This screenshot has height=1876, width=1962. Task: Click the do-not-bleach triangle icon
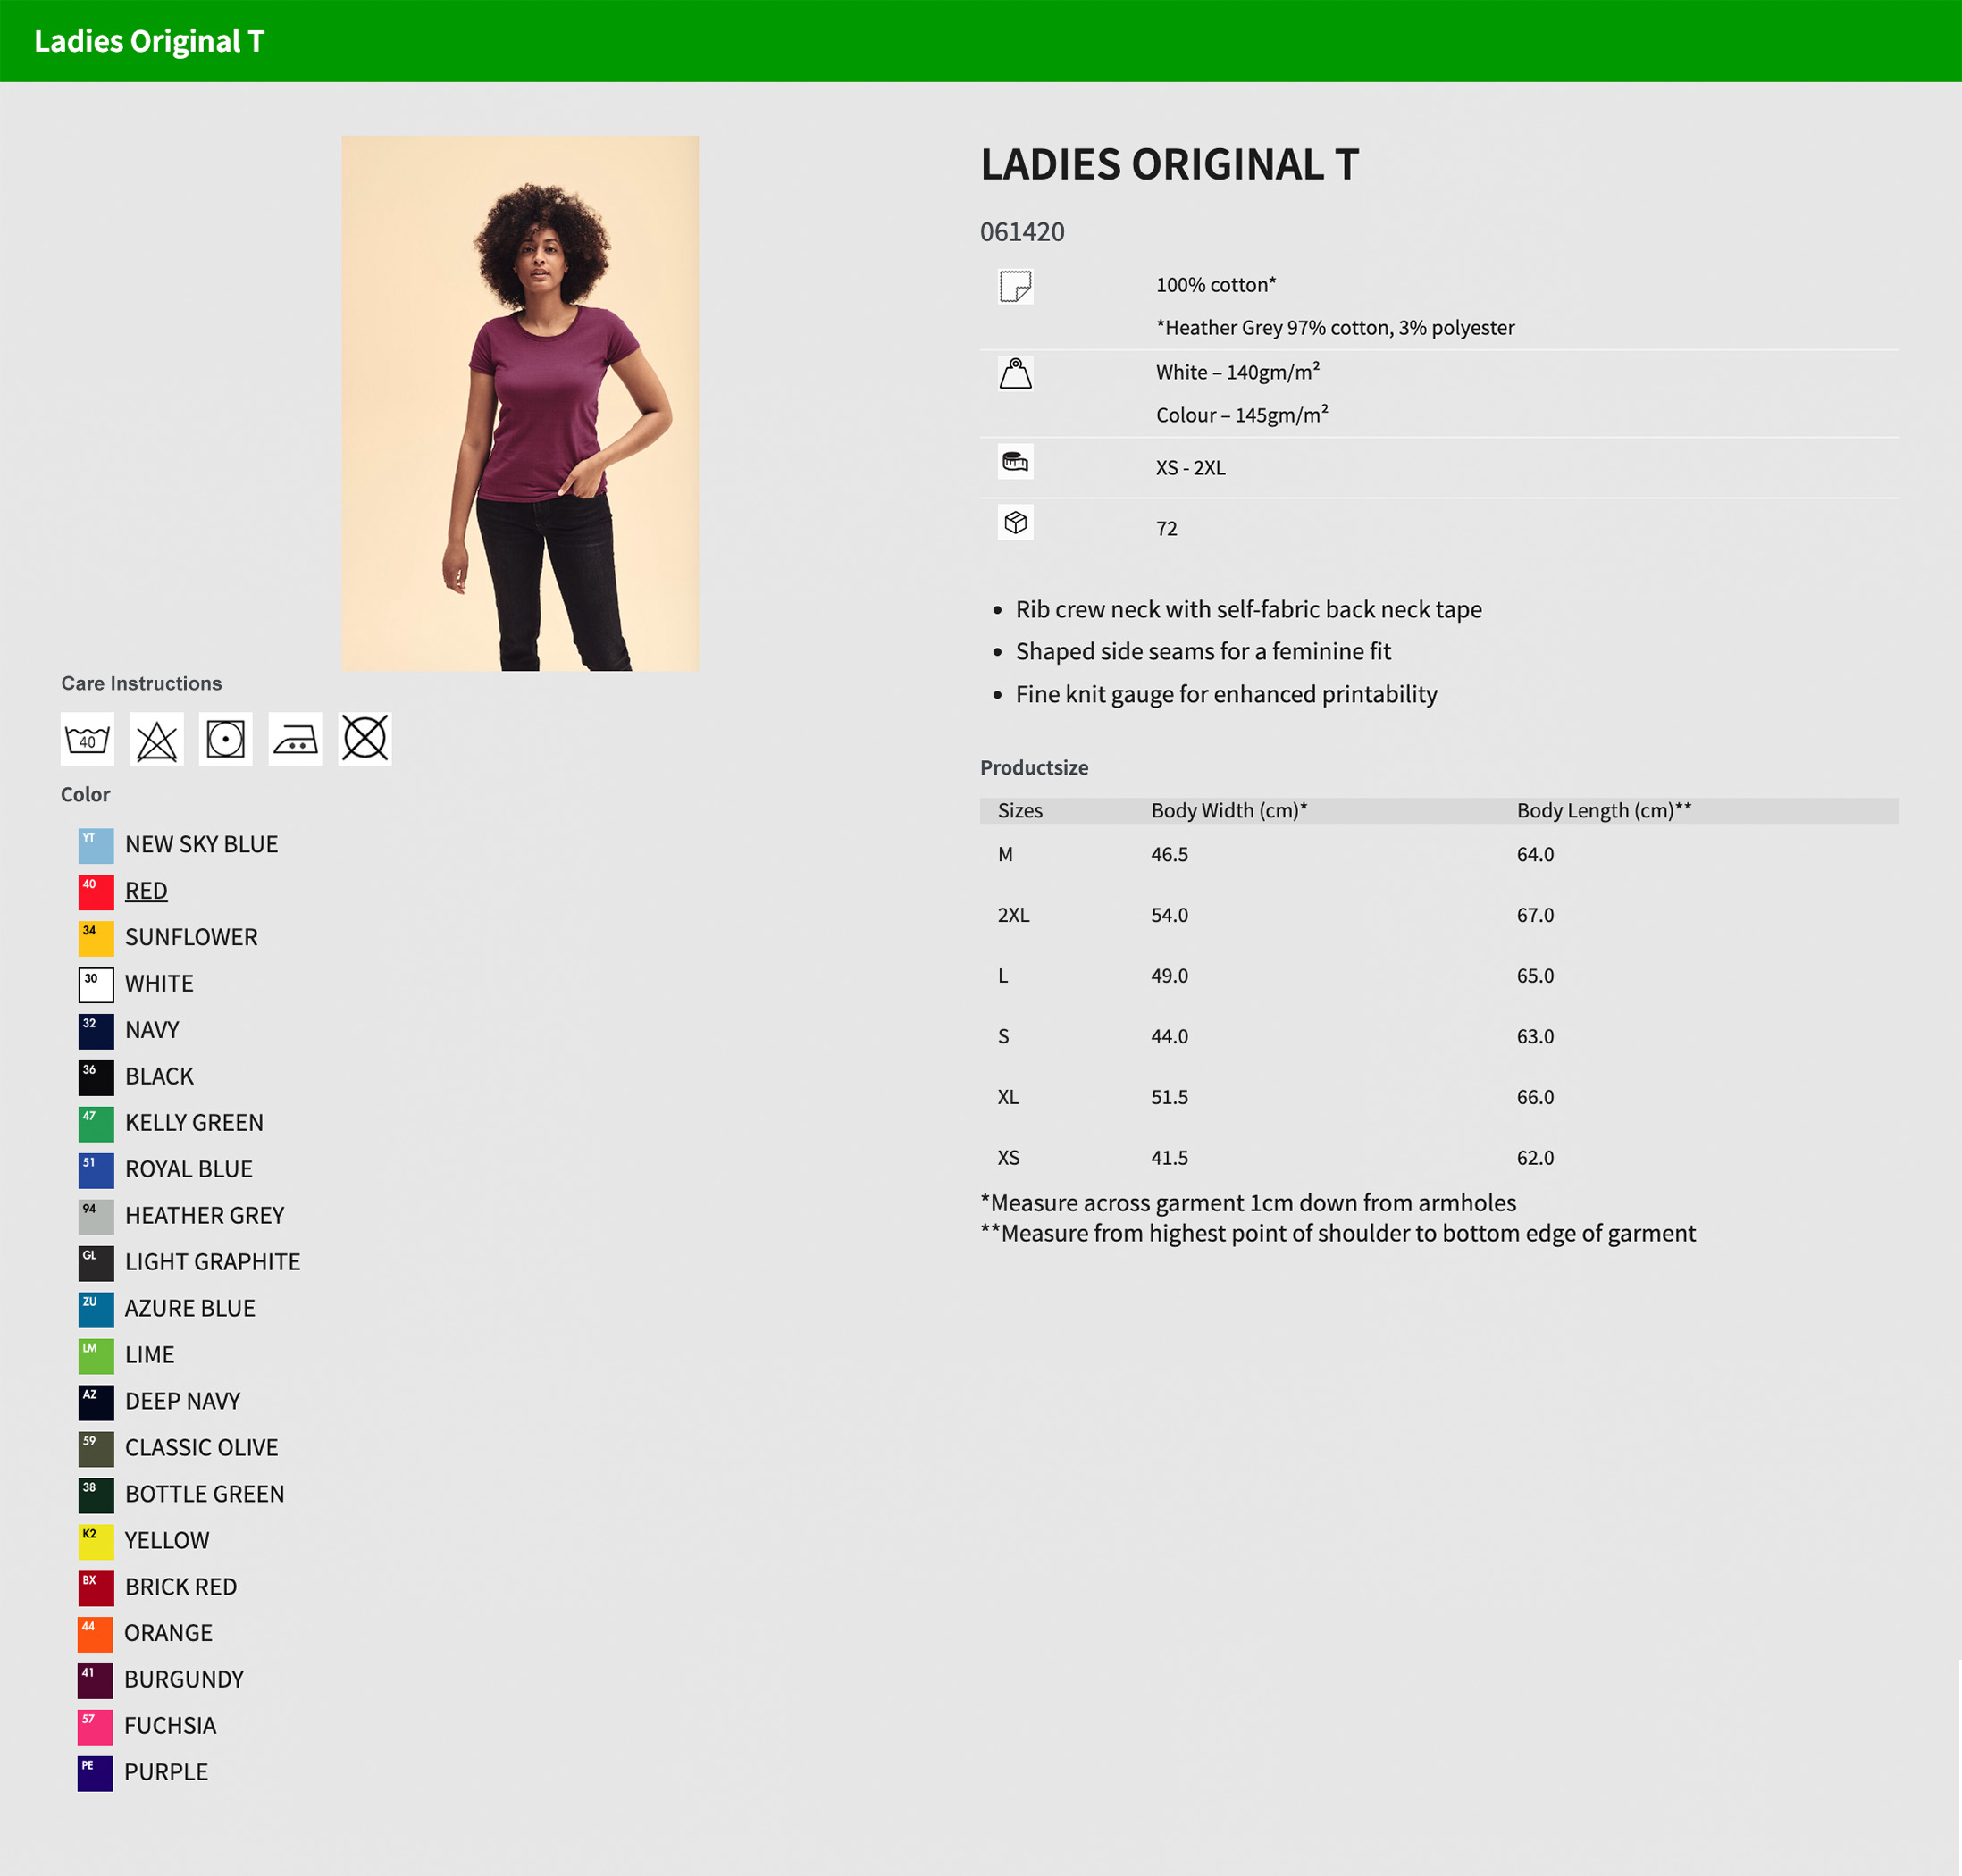pyautogui.click(x=157, y=739)
